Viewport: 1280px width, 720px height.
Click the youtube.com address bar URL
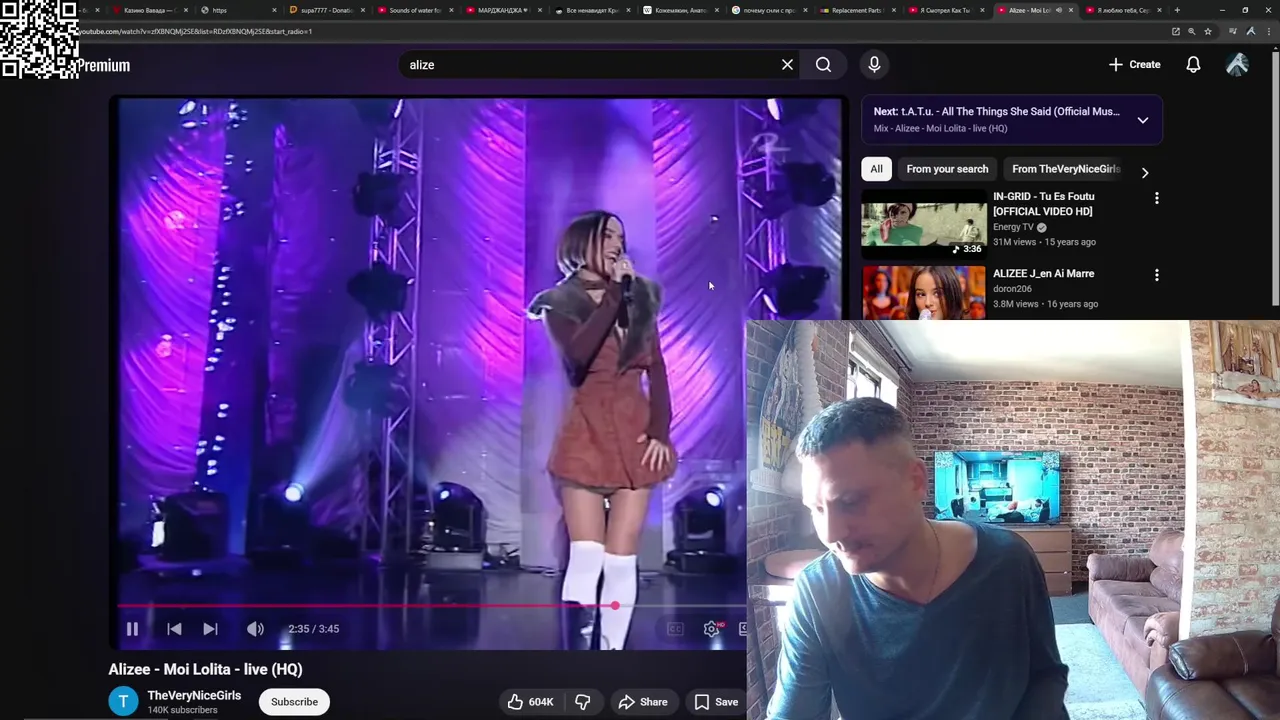coord(195,31)
